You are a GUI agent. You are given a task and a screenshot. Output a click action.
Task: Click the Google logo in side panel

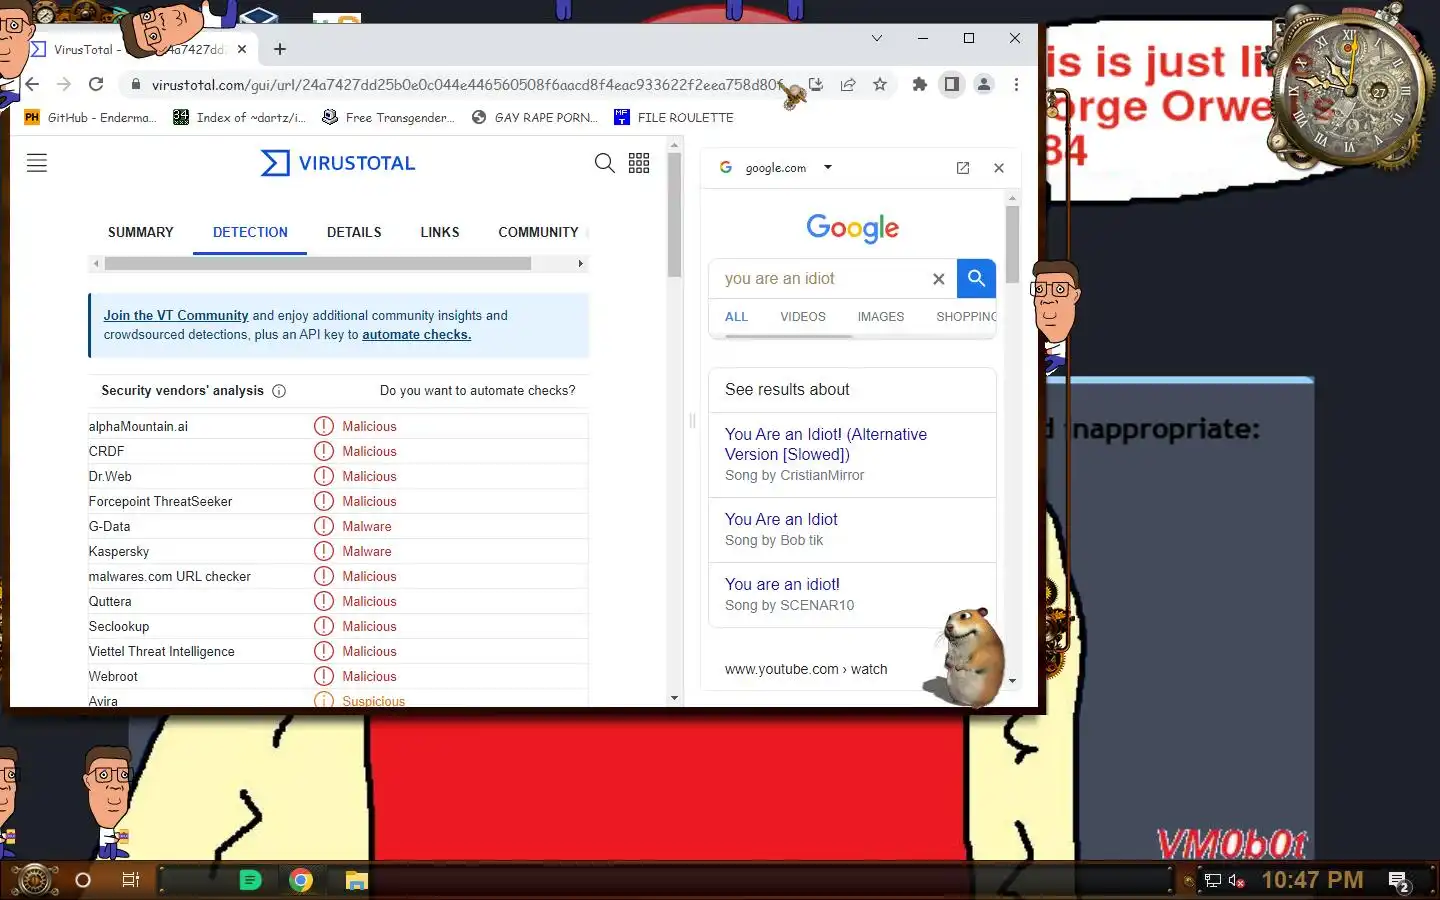(853, 228)
